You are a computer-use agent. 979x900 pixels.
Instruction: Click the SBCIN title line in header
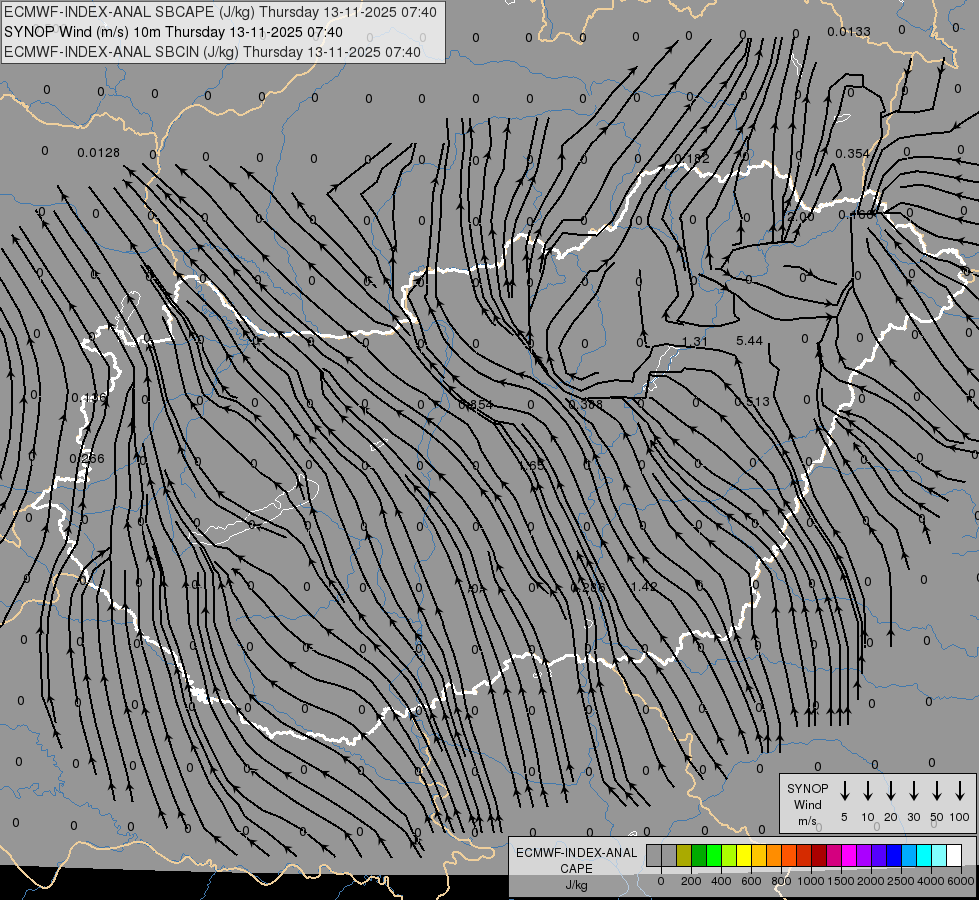click(212, 52)
